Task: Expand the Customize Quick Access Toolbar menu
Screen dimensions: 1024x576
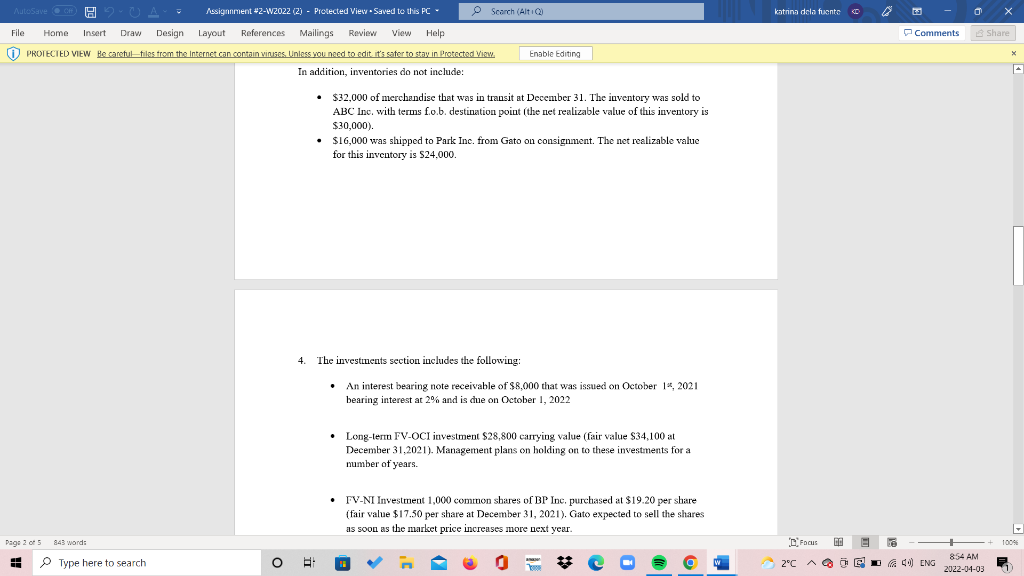Action: pos(179,12)
